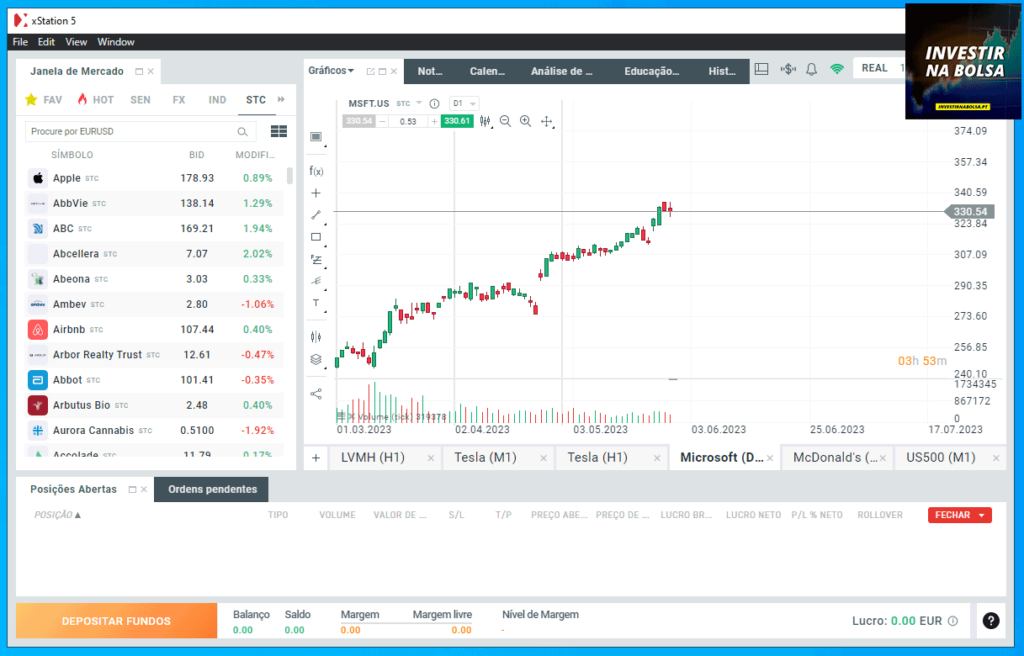This screenshot has width=1024, height=656.
Task: Switch to the IND tab
Action: tap(217, 99)
